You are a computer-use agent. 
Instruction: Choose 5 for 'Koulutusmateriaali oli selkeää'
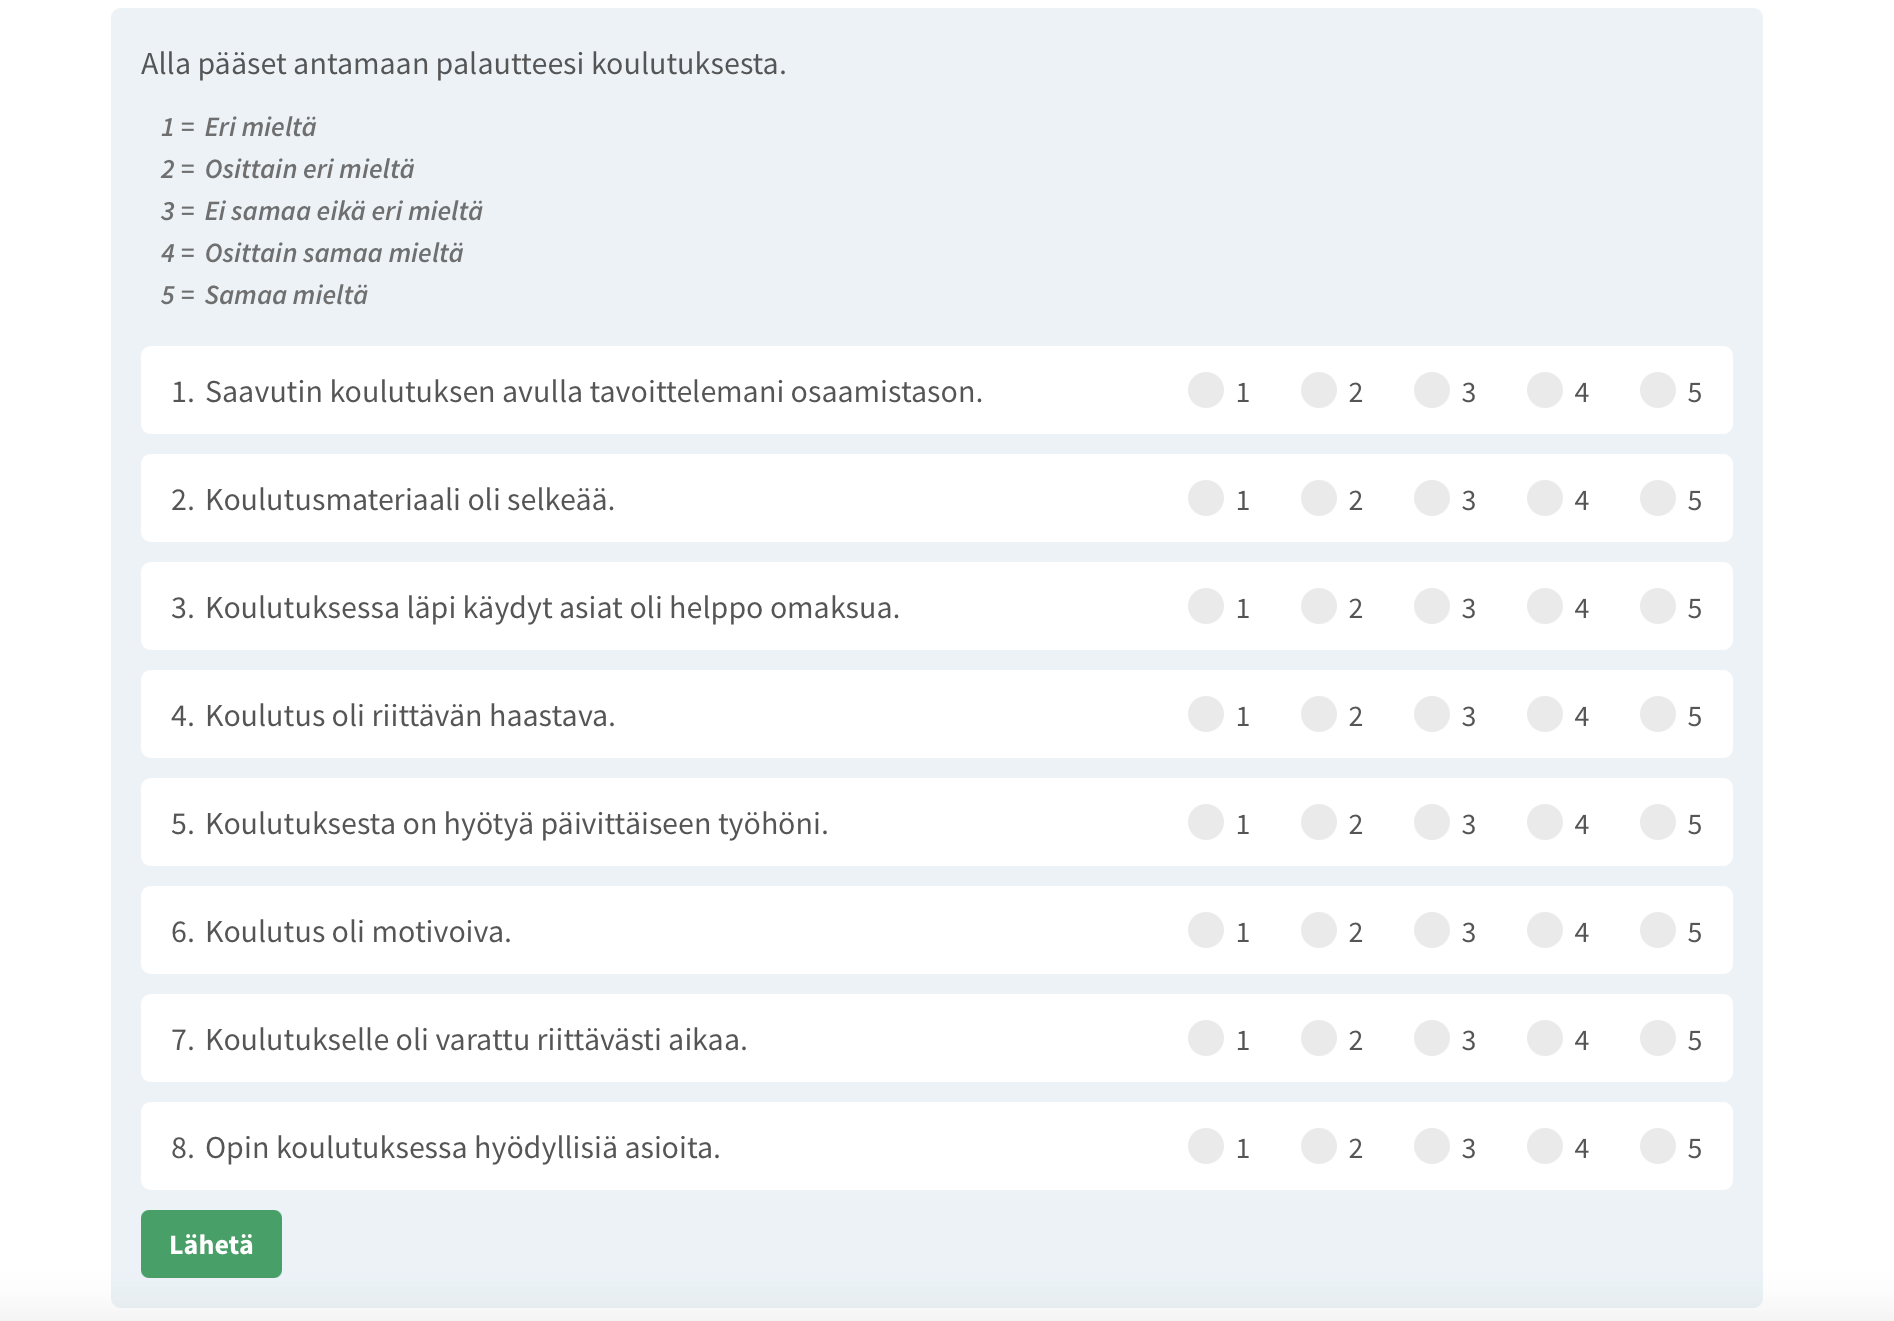pyautogui.click(x=1658, y=498)
